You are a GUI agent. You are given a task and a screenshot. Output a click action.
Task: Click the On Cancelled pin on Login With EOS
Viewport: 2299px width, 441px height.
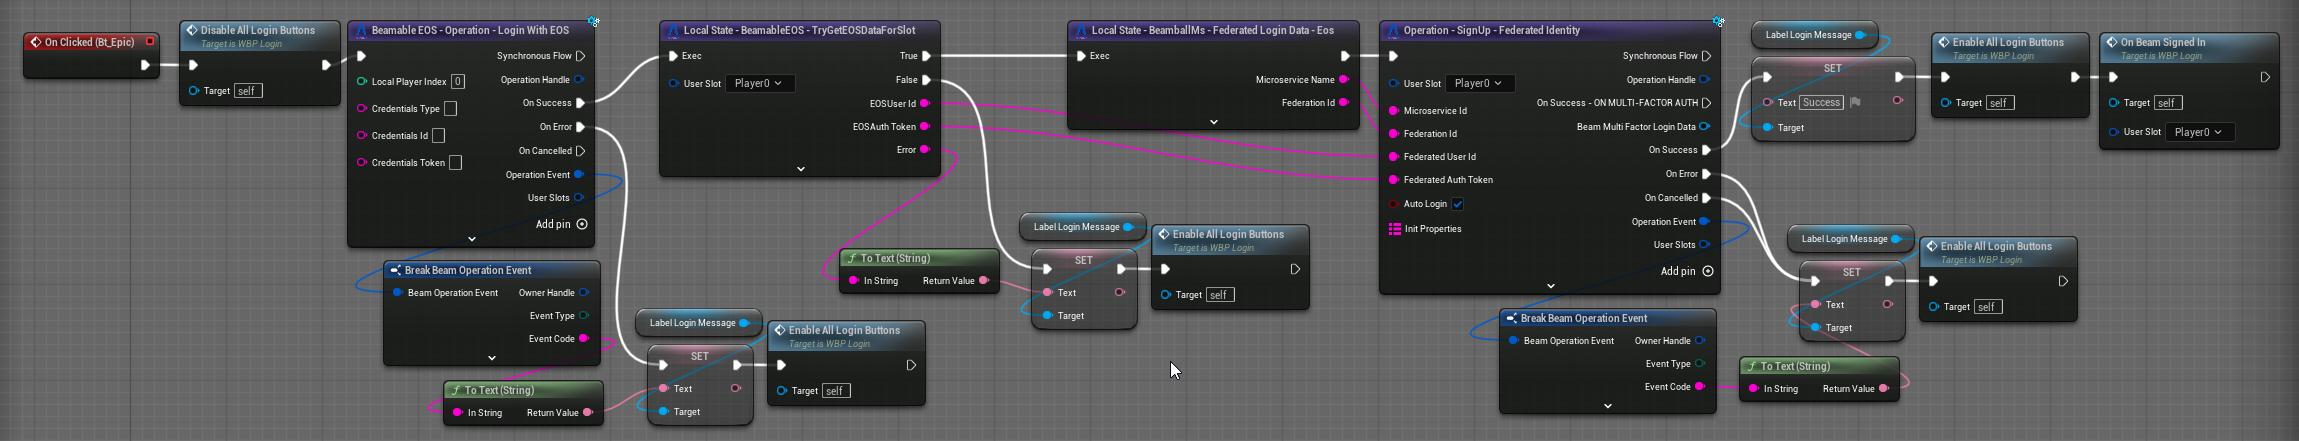pos(580,151)
